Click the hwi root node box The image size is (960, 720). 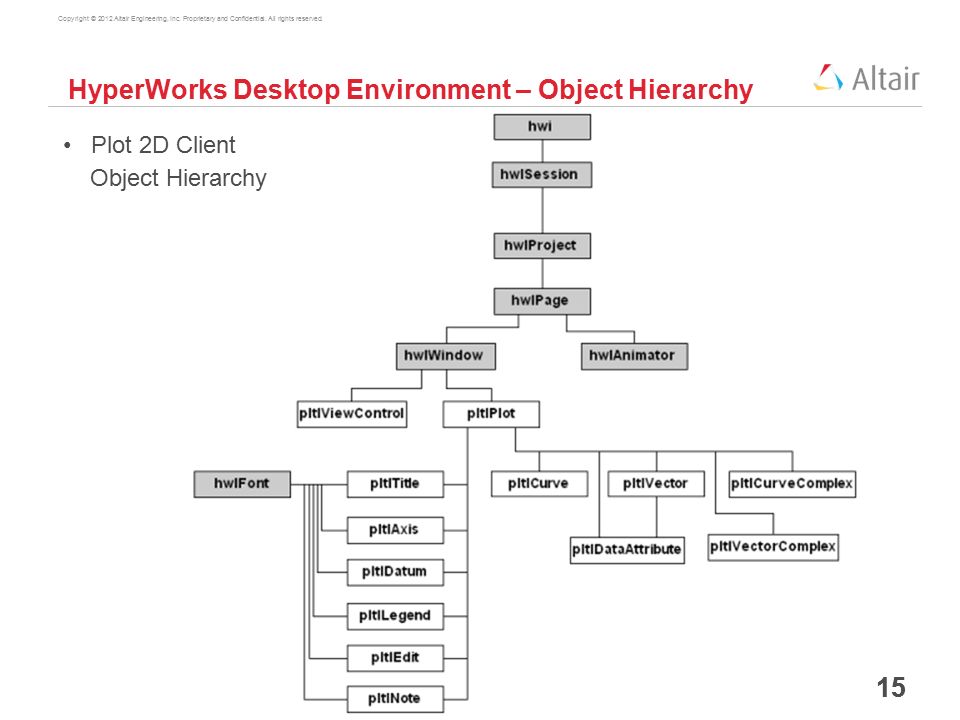pyautogui.click(x=542, y=127)
